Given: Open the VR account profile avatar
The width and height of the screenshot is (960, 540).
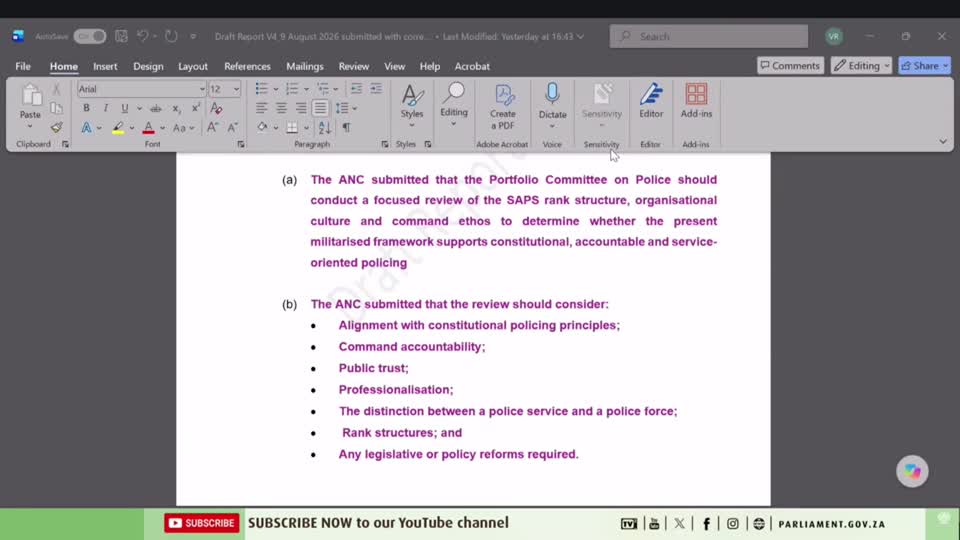Looking at the screenshot, I should coord(834,36).
